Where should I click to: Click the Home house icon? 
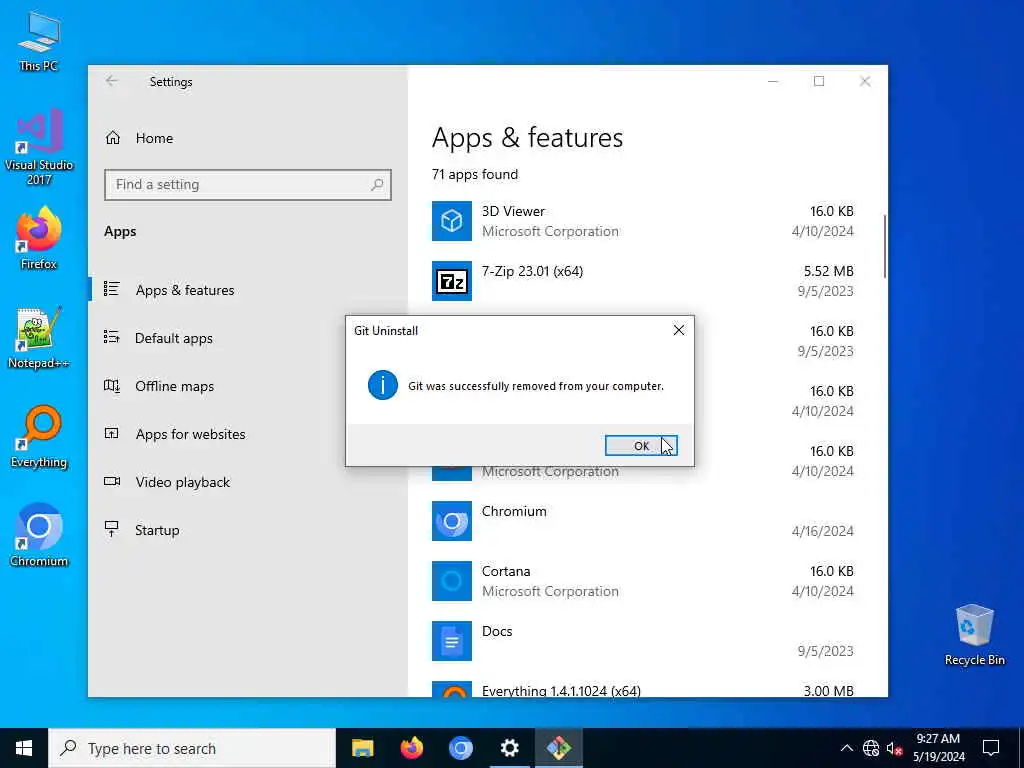[113, 138]
